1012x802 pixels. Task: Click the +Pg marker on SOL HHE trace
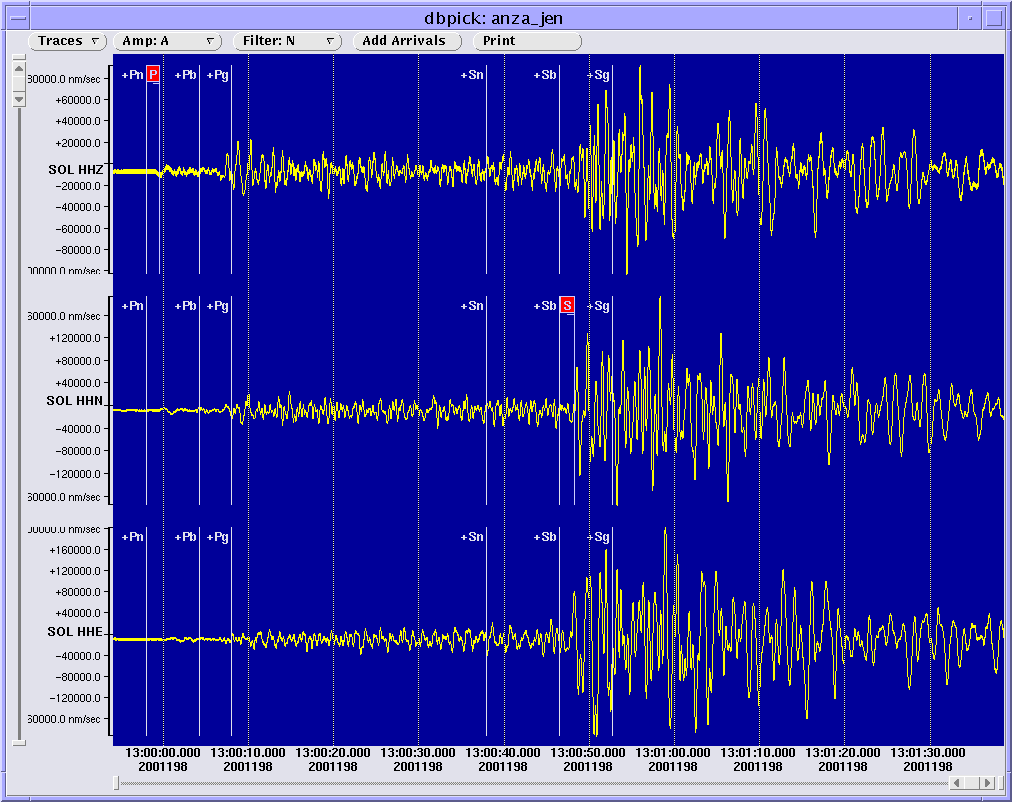point(218,537)
